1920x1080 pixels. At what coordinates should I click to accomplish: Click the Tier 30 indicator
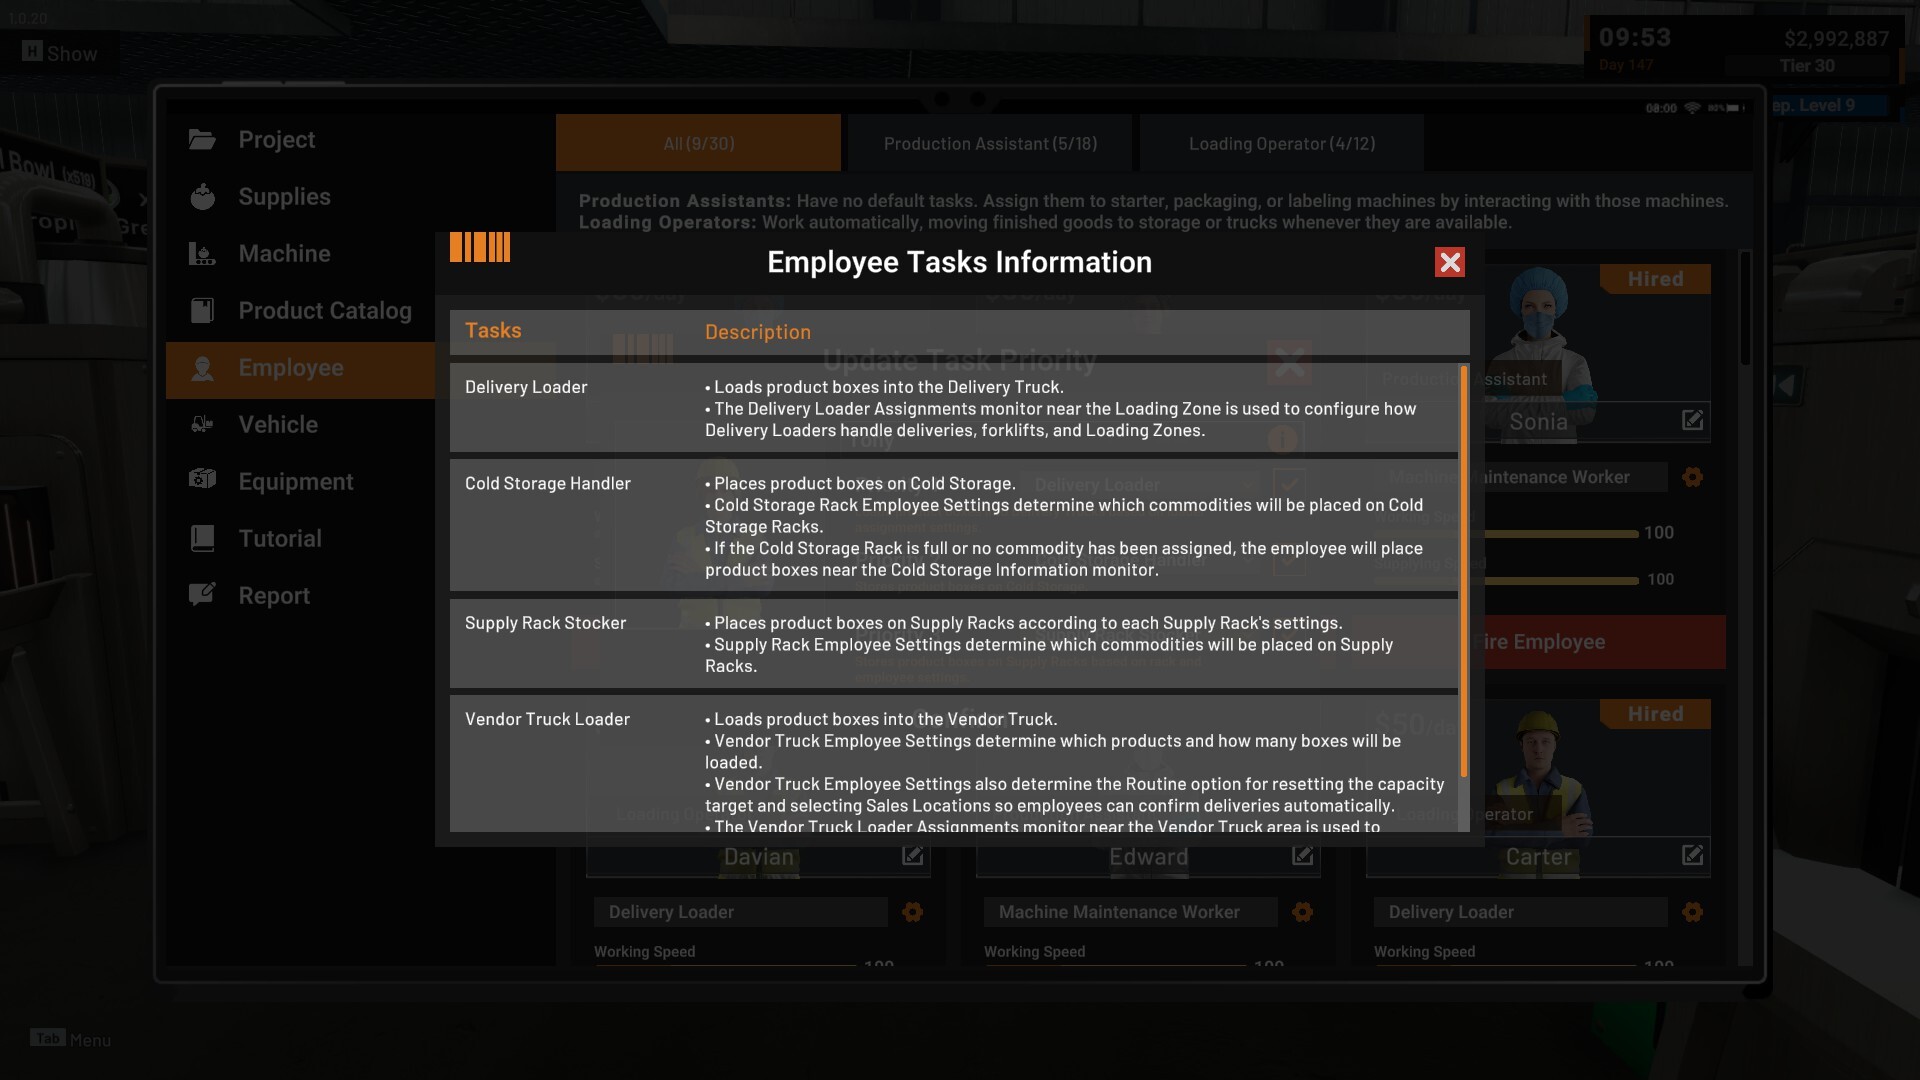(x=1806, y=66)
